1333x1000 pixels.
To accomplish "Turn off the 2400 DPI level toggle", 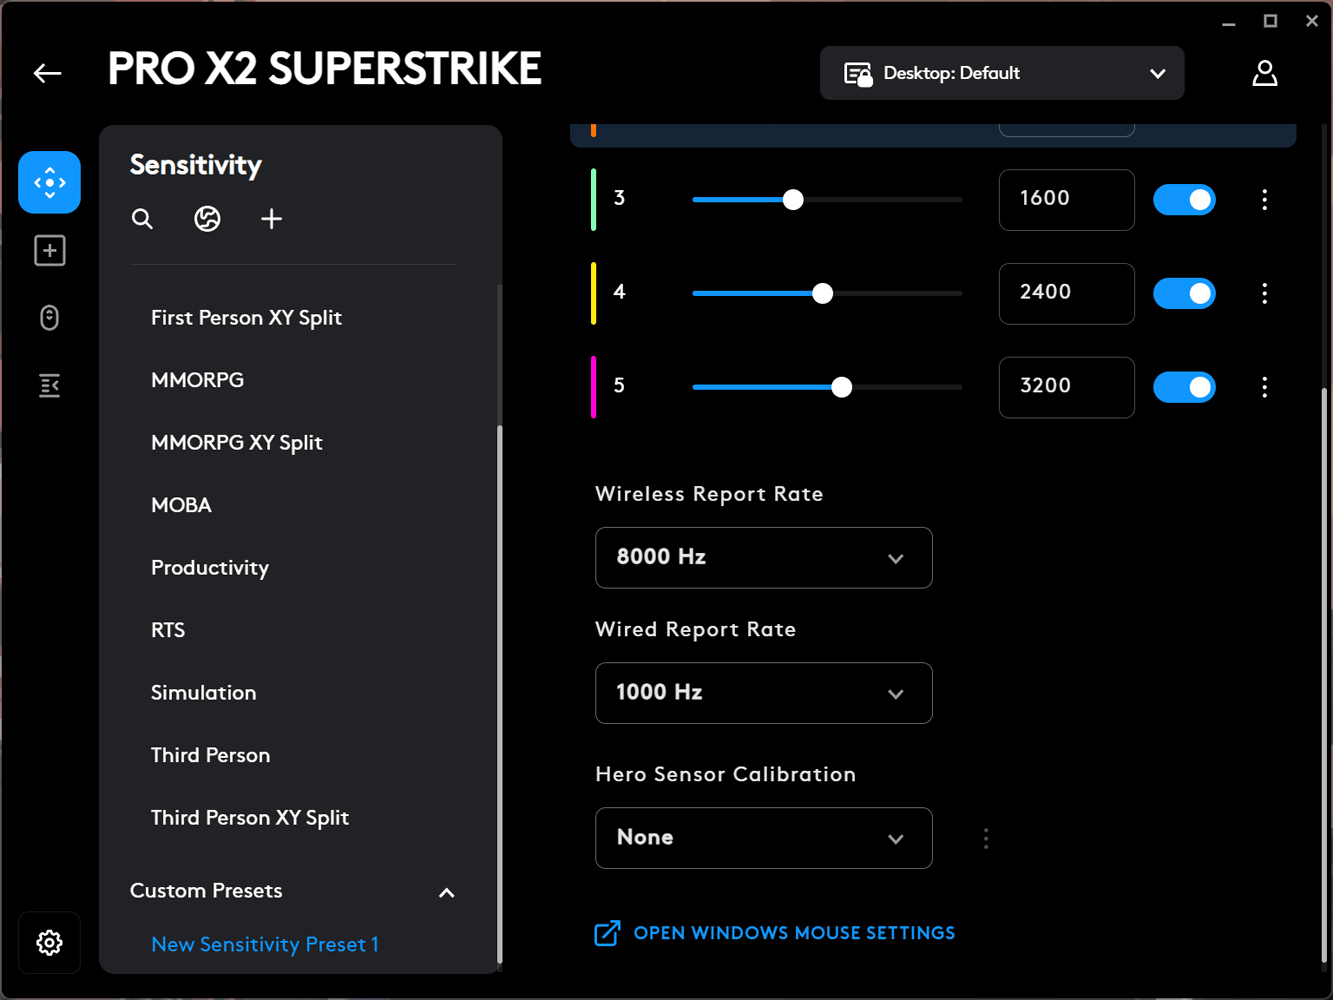I will click(x=1184, y=293).
